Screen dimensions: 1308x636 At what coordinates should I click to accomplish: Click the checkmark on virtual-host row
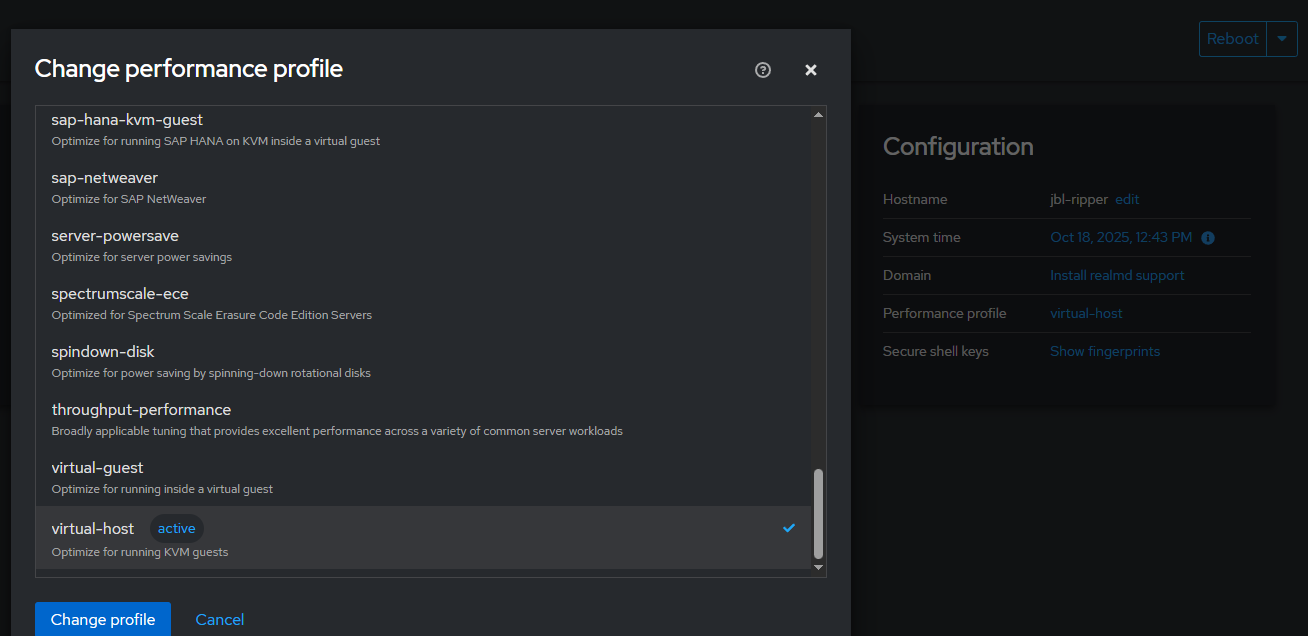789,528
